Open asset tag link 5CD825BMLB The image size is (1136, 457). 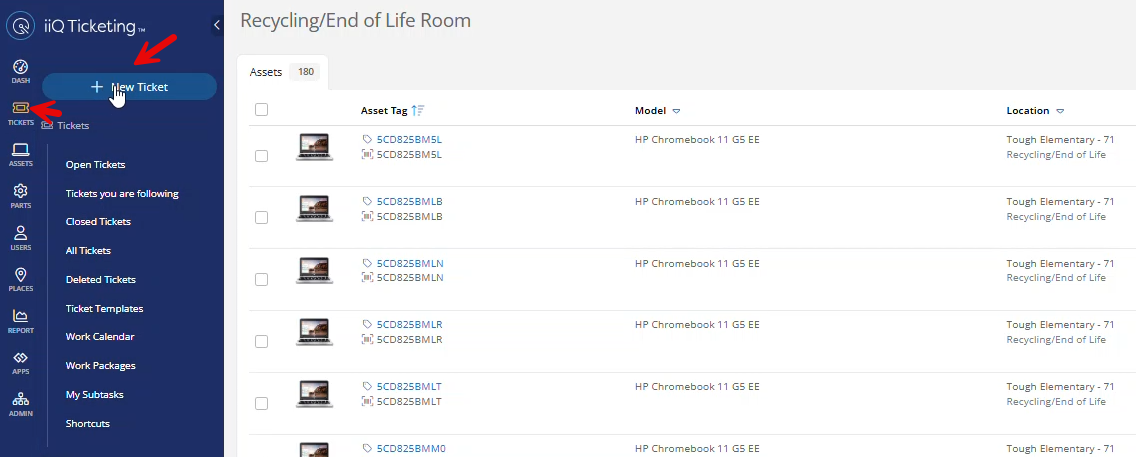(x=409, y=202)
